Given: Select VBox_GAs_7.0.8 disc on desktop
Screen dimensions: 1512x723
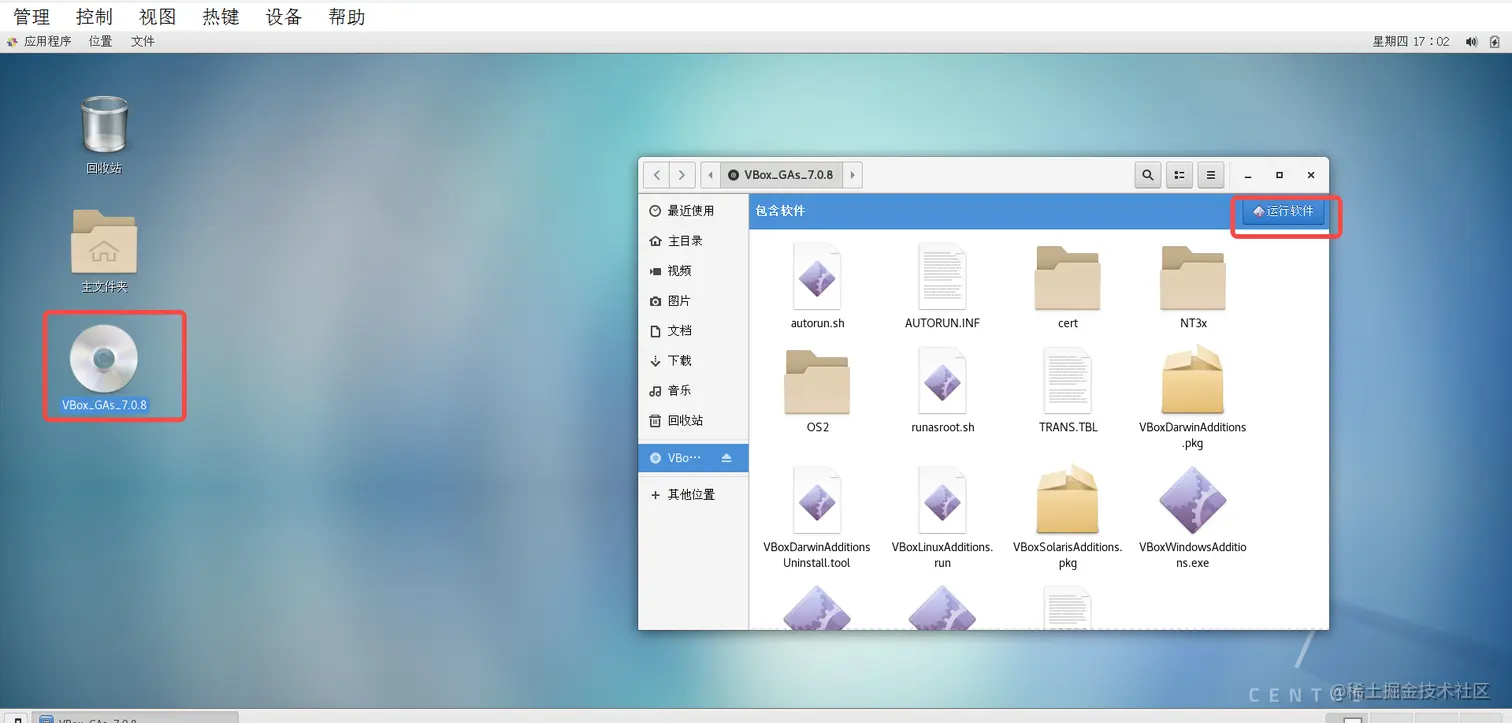Looking at the screenshot, I should [x=104, y=358].
